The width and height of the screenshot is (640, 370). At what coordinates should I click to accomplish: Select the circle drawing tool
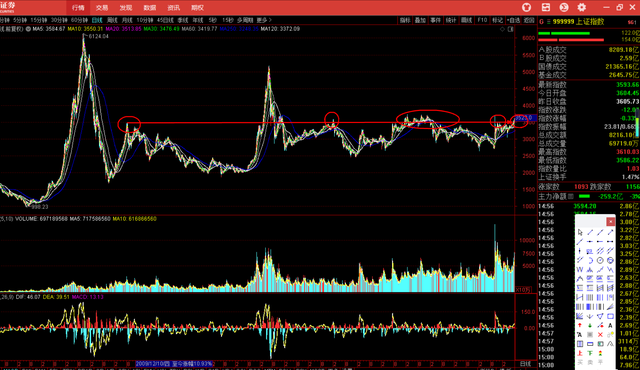pos(600,260)
